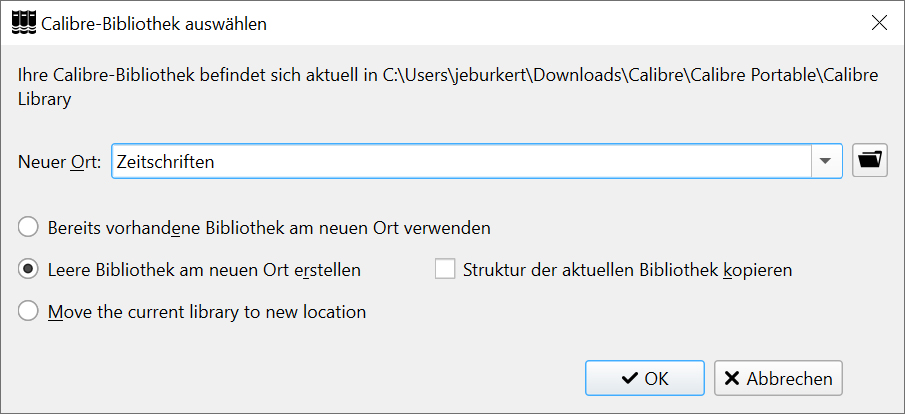Enable the Struktur der aktuellen Bibliothek kopieren checkbox
905x414 pixels.
445,270
